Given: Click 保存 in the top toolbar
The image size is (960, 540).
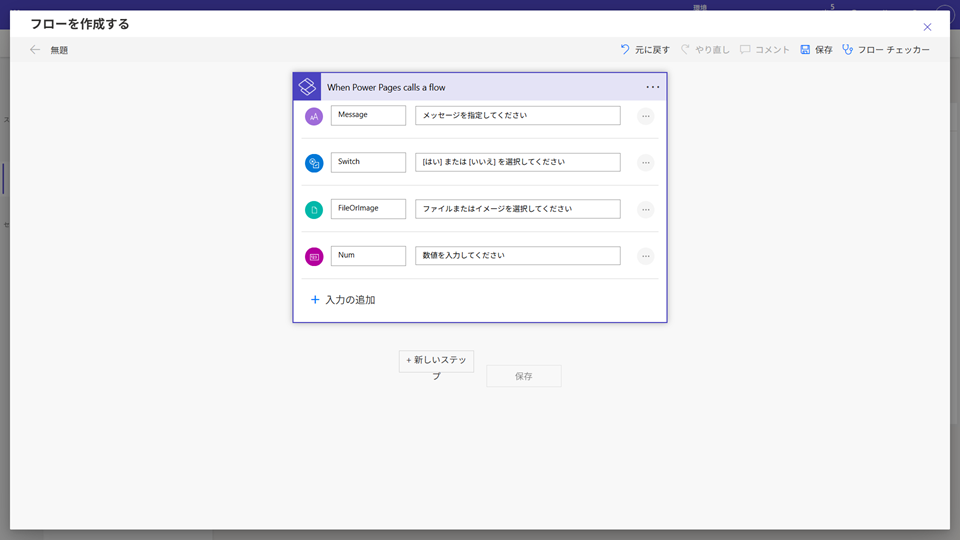Looking at the screenshot, I should pos(816,50).
